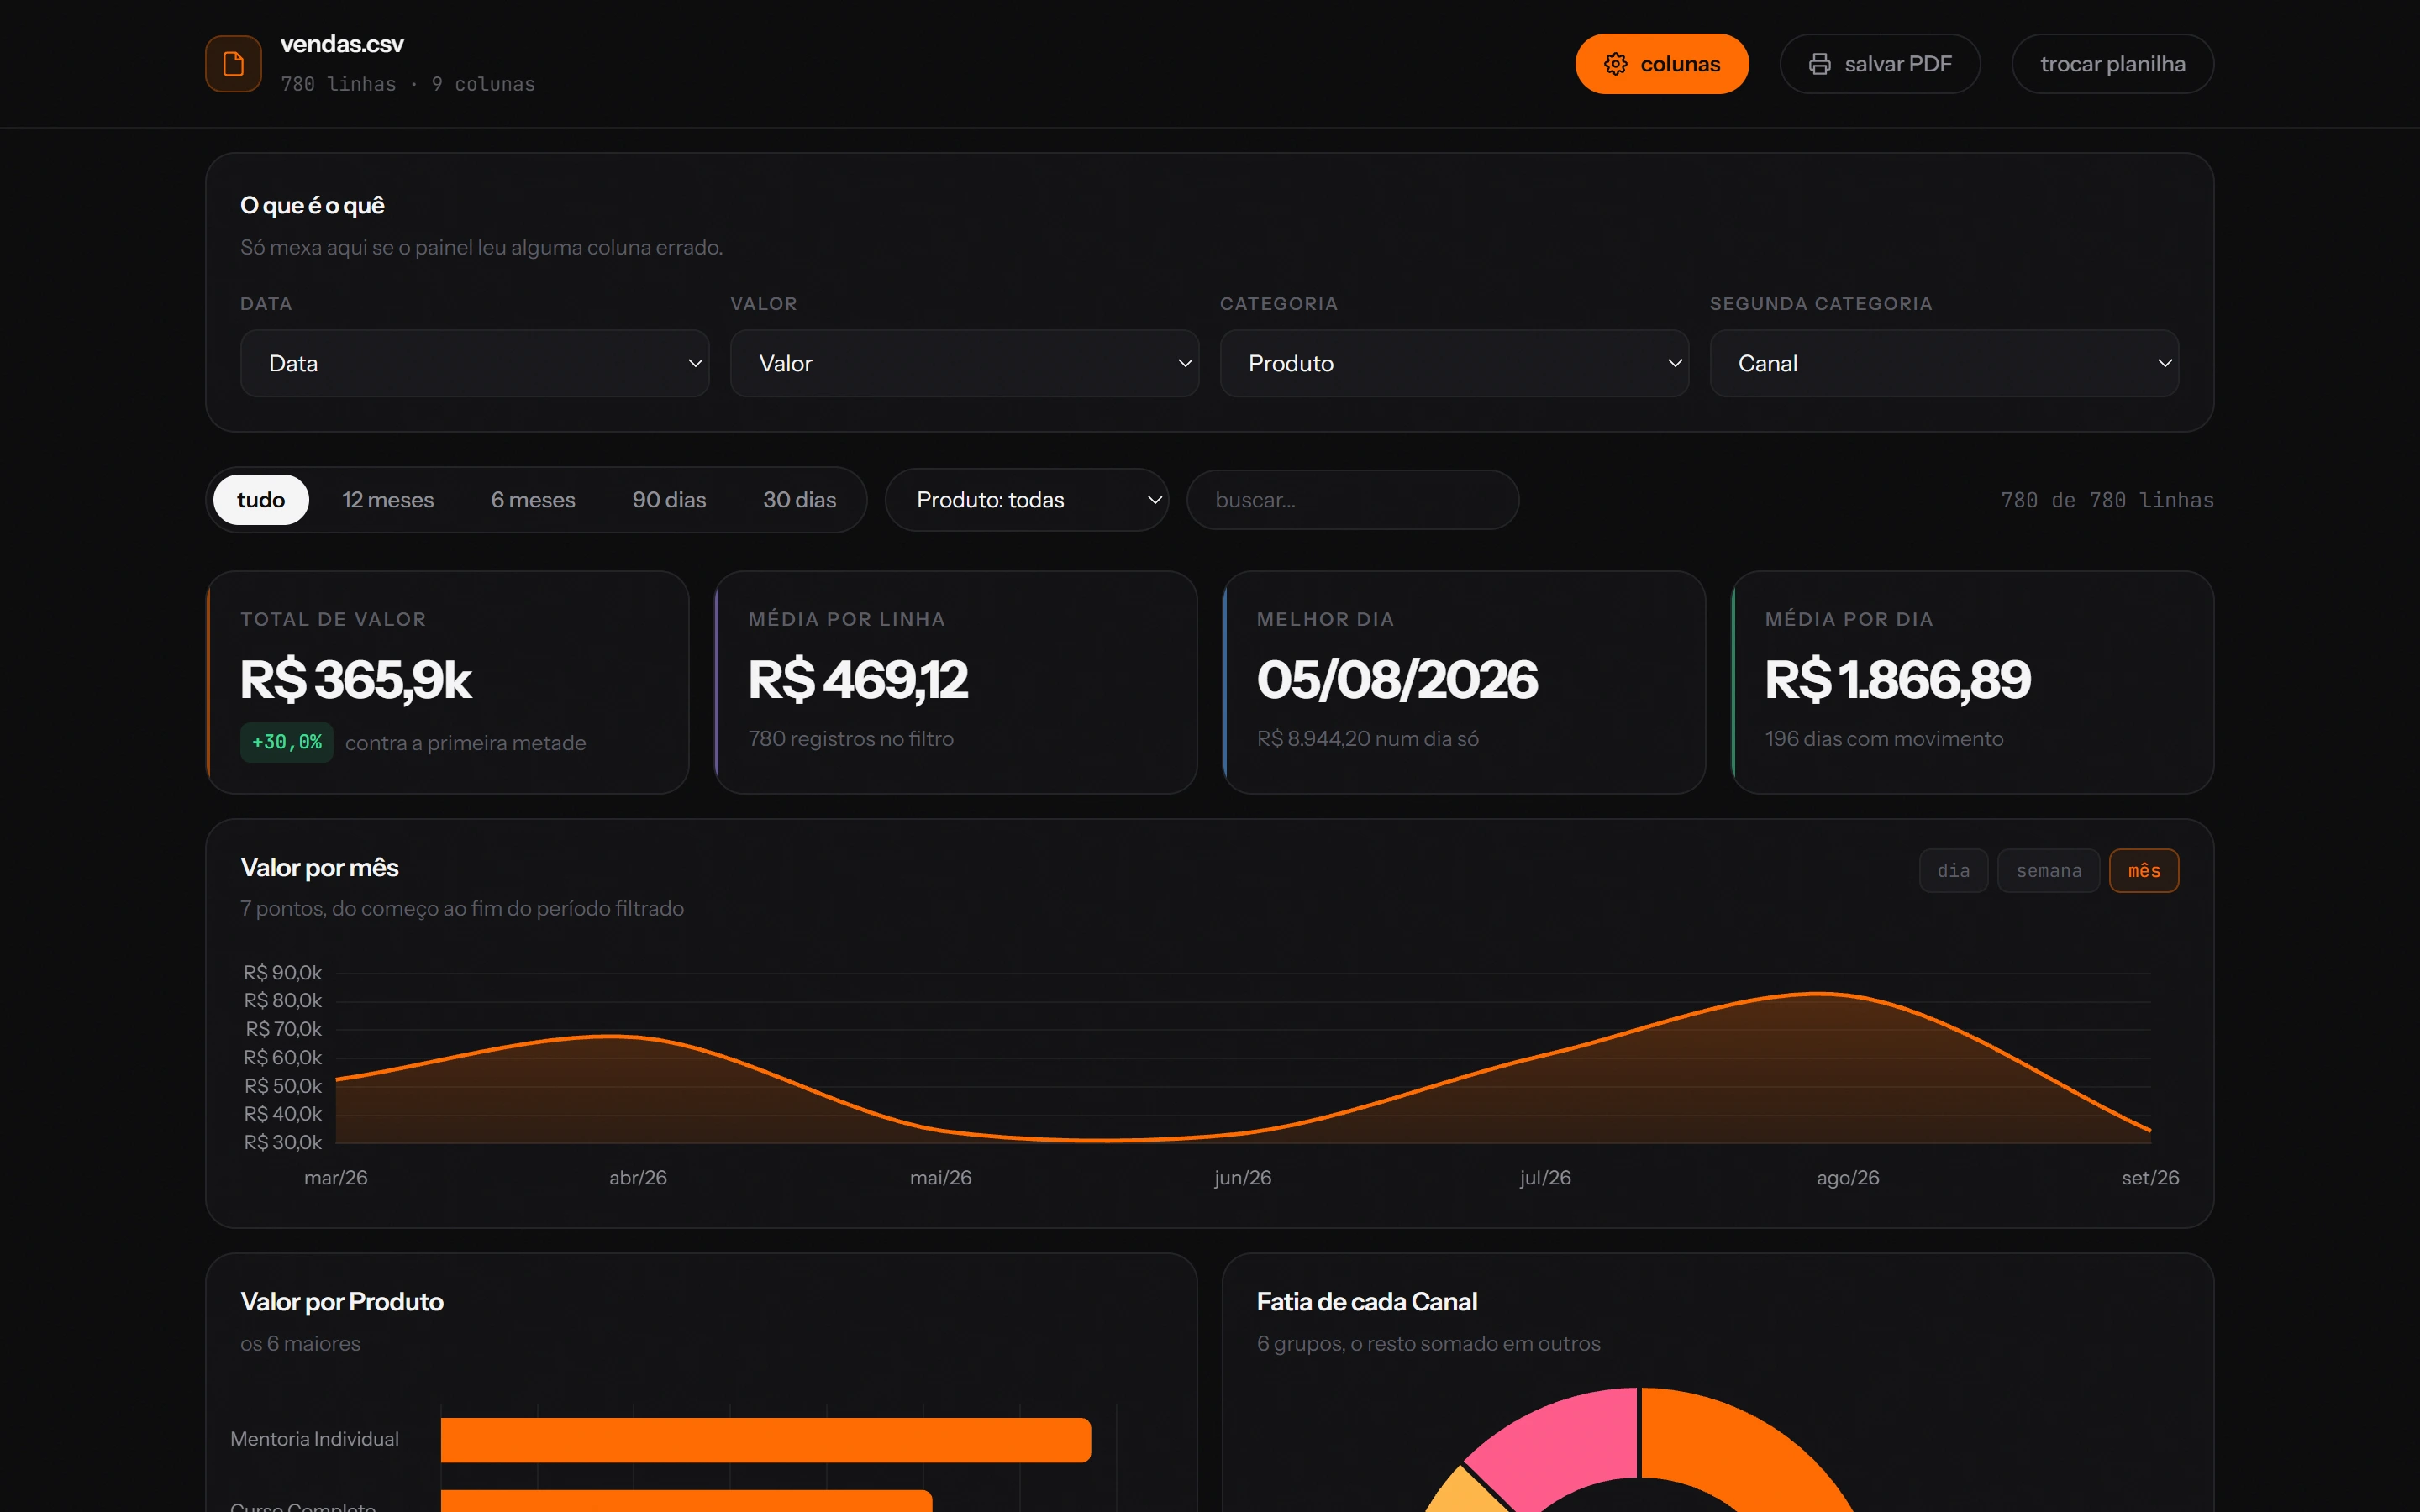Screen dimensions: 2420x1512
Task: Click the "R$ 90,0k" y-axis label
Action: [x=283, y=973]
